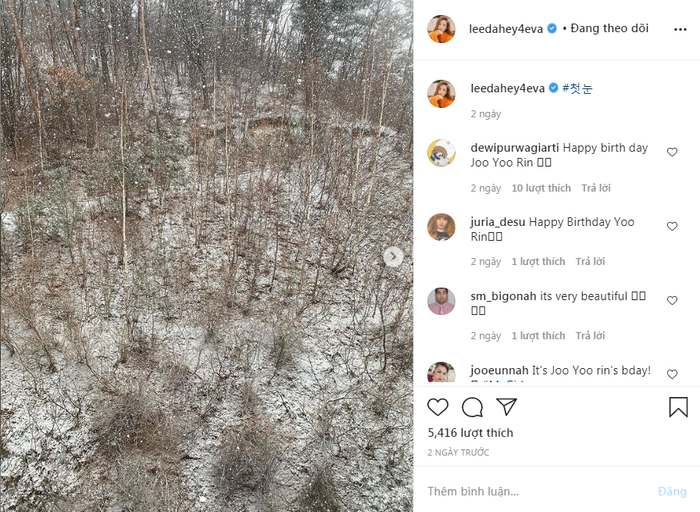
Task: Focus the Thêm bình luận comment field
Action: click(x=530, y=491)
